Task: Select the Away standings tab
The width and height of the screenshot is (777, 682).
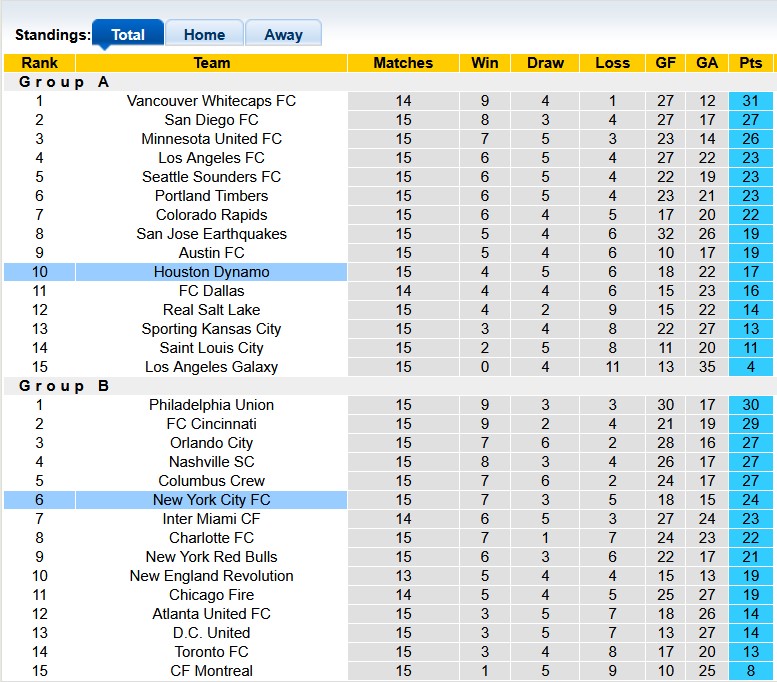Action: point(283,34)
